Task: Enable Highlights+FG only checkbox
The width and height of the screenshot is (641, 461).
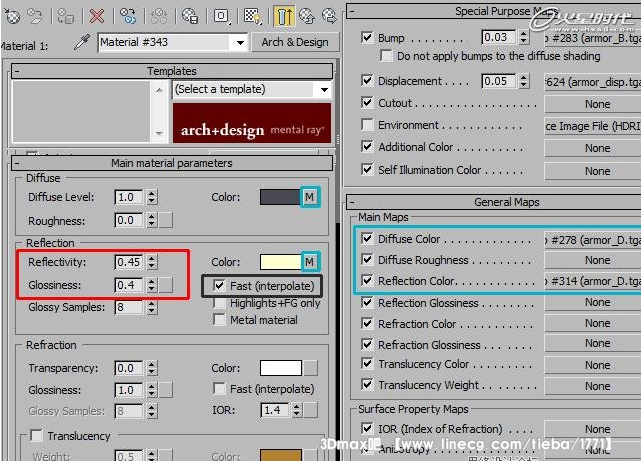Action: (220, 303)
